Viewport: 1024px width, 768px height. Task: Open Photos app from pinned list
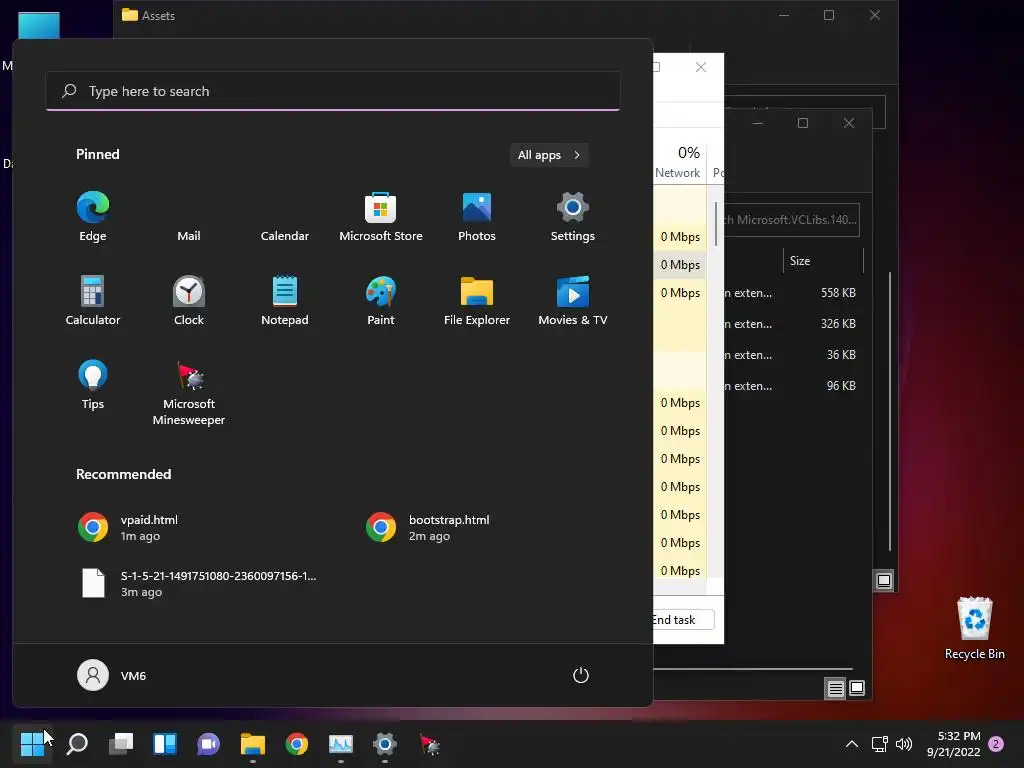477,217
